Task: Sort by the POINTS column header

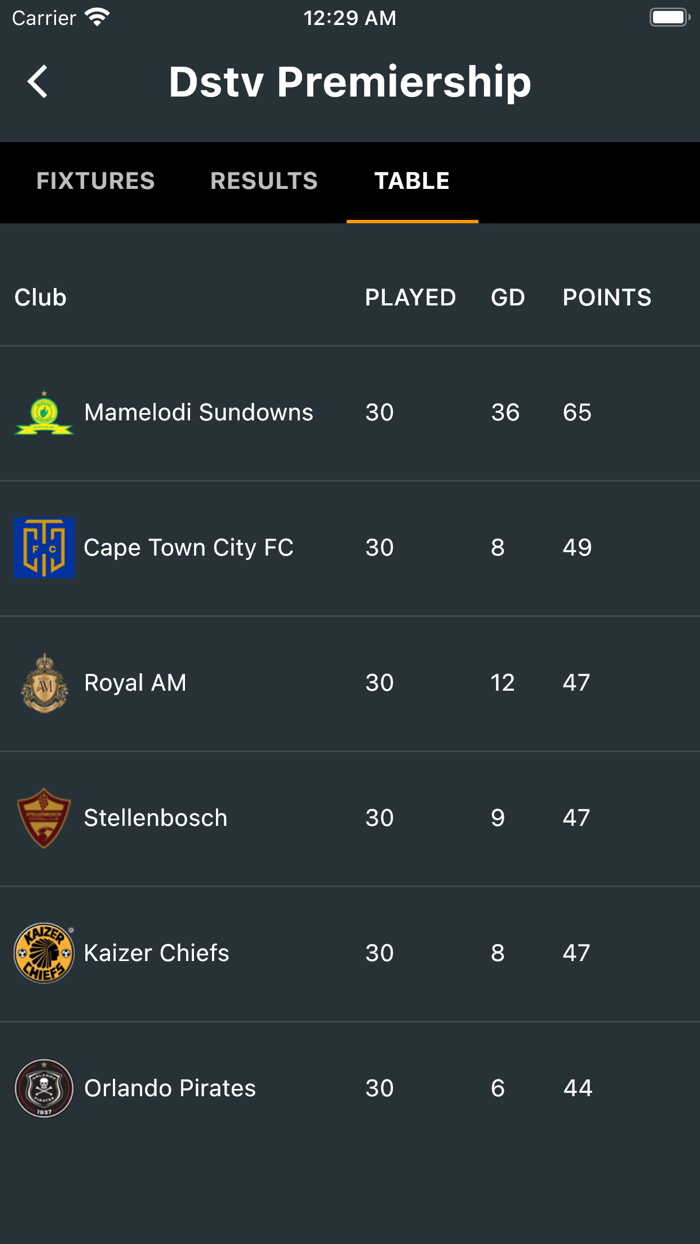Action: coord(607,297)
